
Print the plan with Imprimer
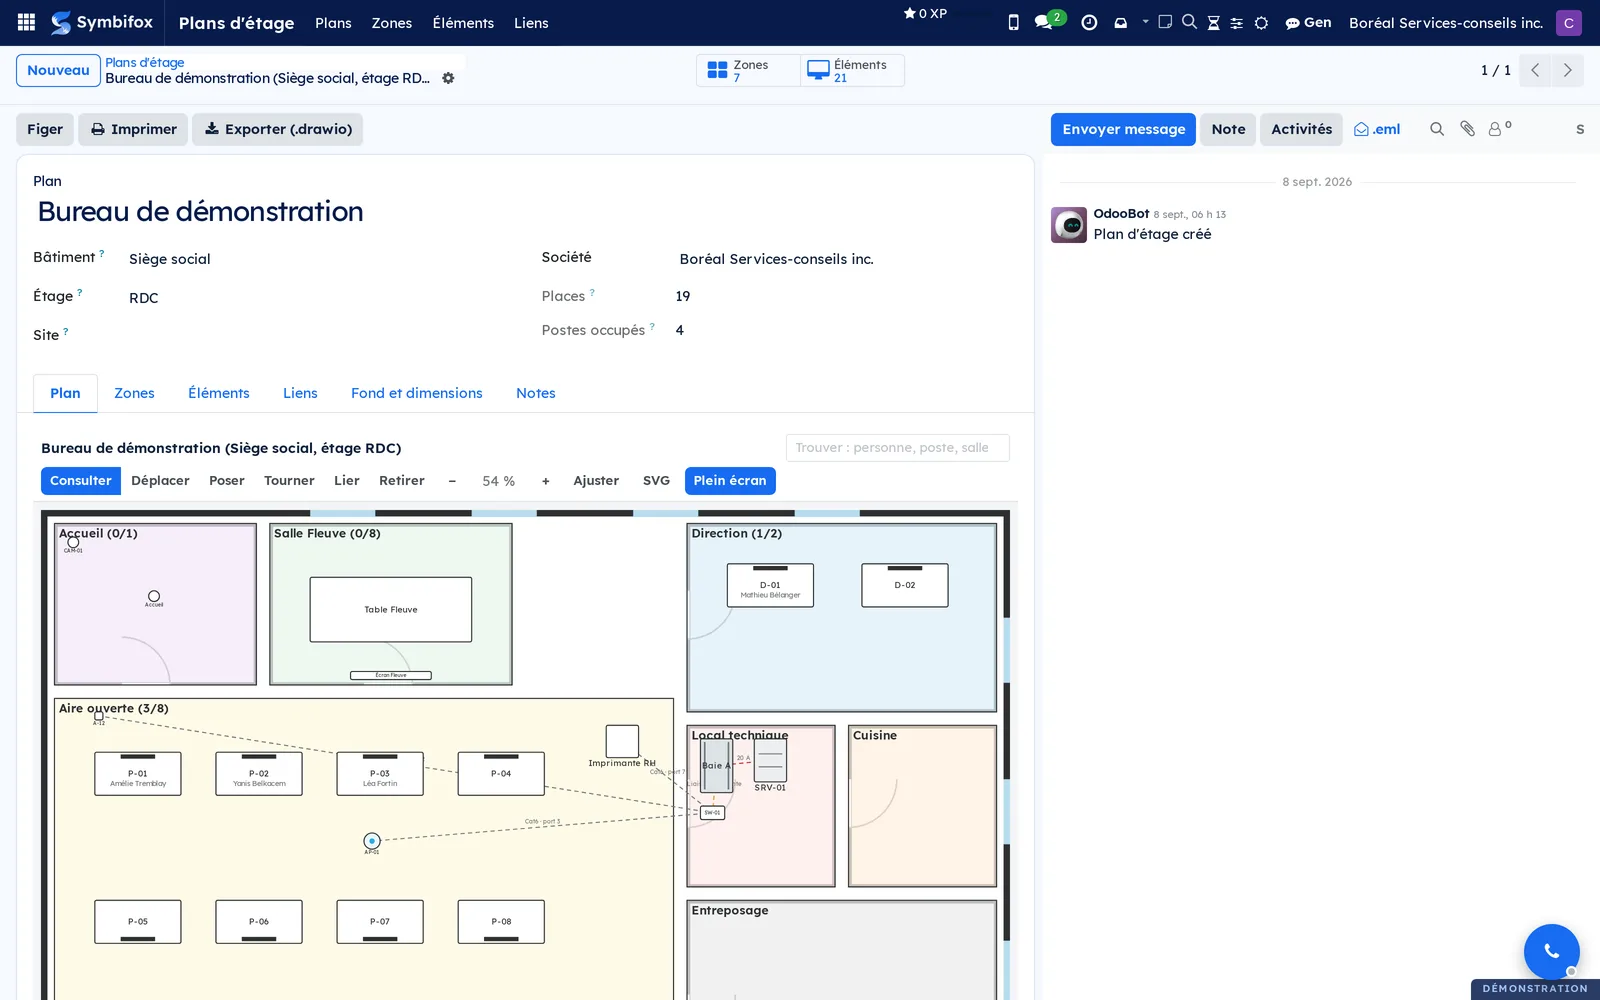tap(133, 129)
